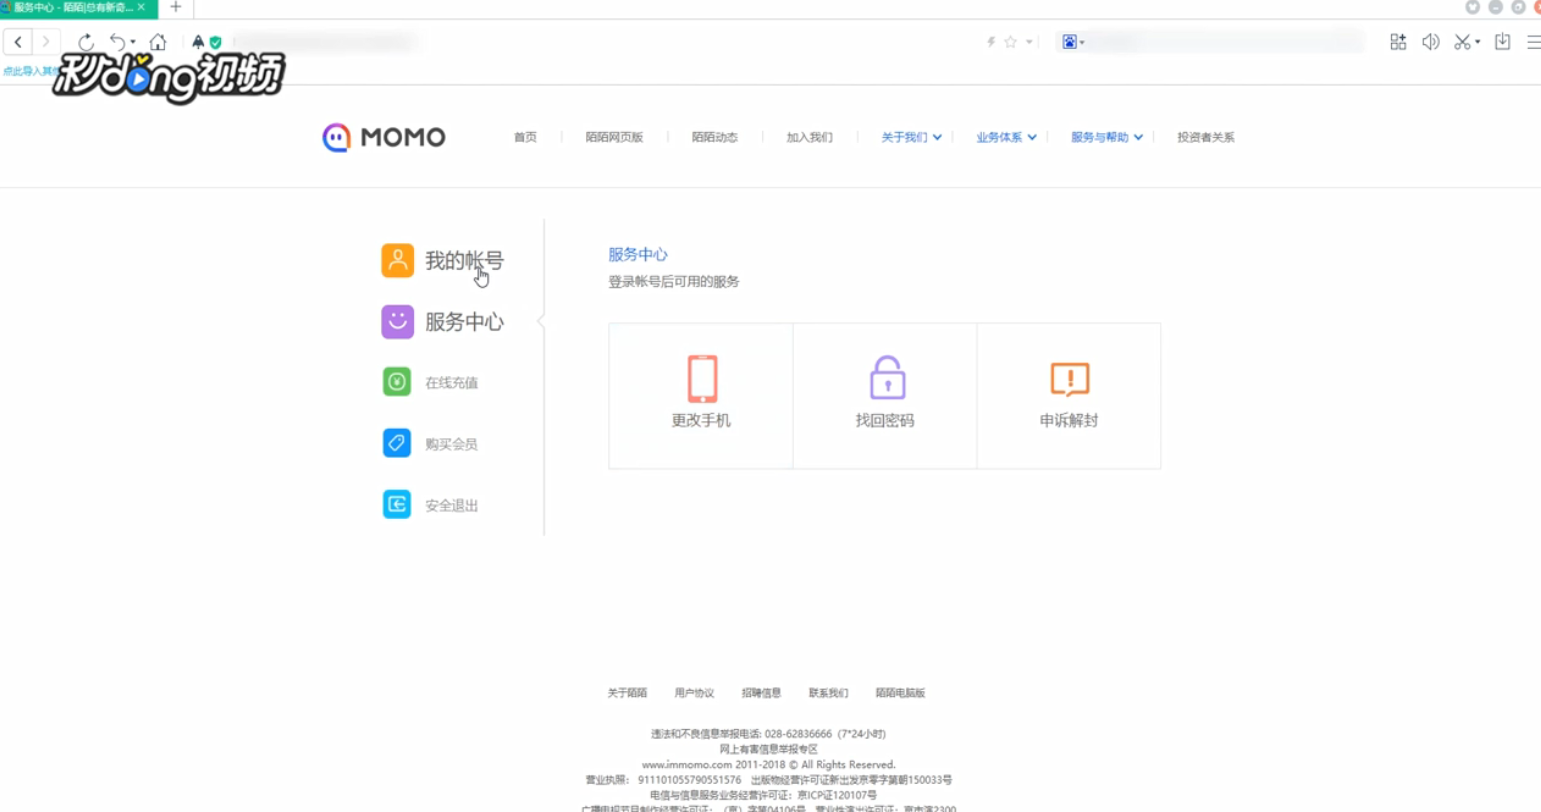Image resolution: width=1541 pixels, height=812 pixels.
Task: Select the 服务中心 purple smiley icon
Action: pyautogui.click(x=396, y=321)
